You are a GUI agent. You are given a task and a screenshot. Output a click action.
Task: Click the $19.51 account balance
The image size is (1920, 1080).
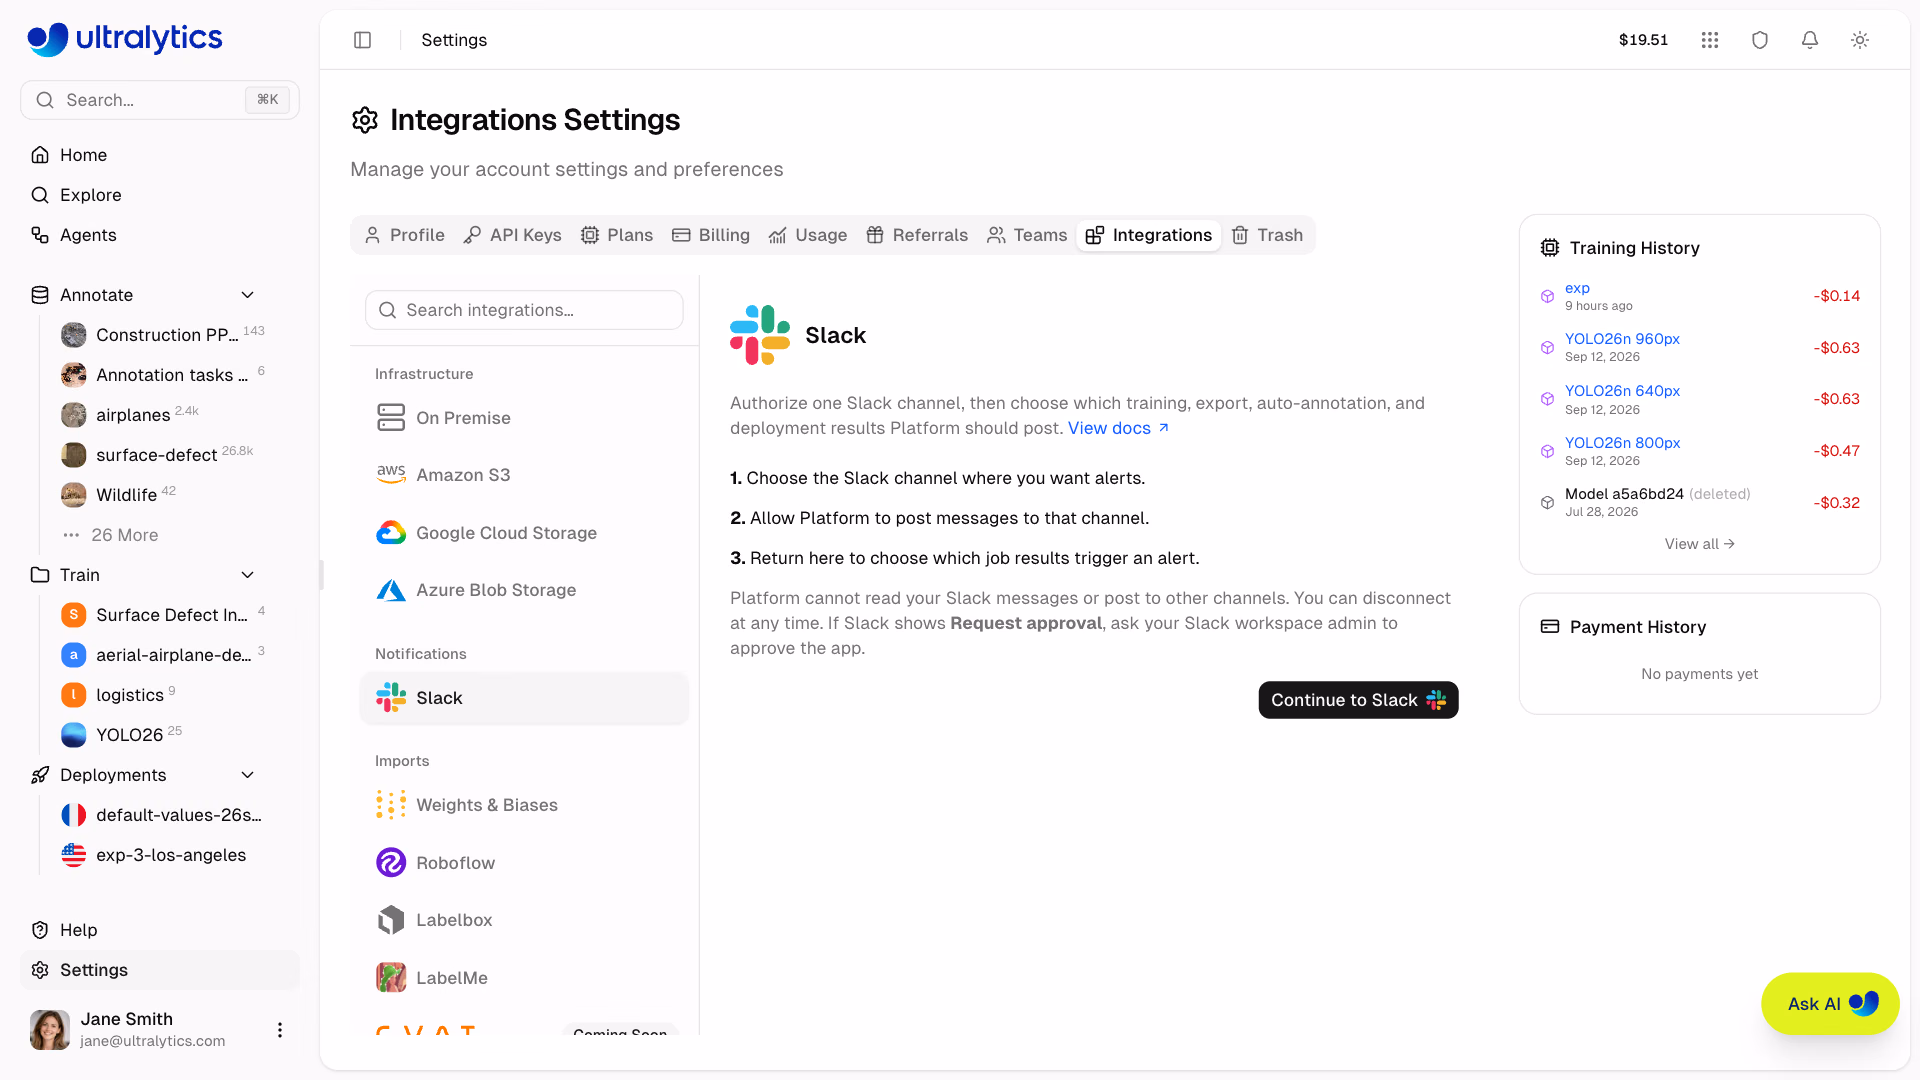pyautogui.click(x=1643, y=40)
